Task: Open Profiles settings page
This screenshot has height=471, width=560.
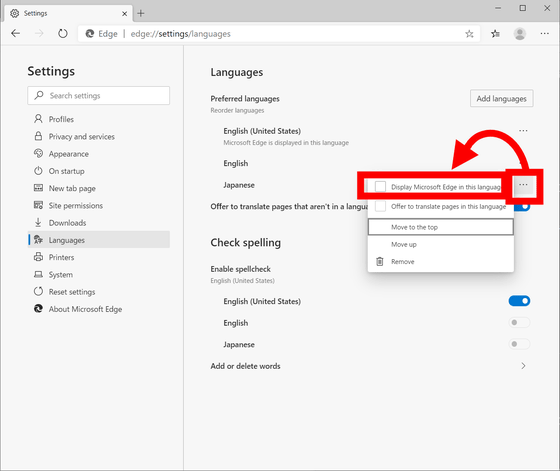Action: (x=99, y=119)
